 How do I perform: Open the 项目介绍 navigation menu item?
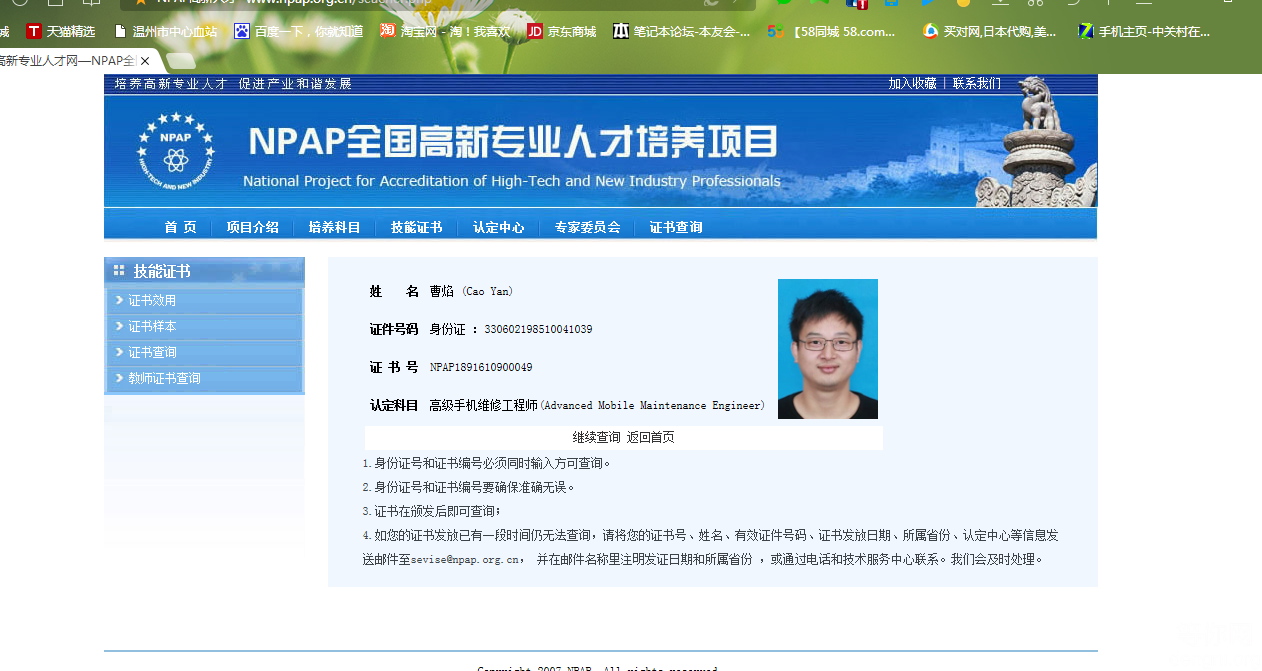(252, 227)
